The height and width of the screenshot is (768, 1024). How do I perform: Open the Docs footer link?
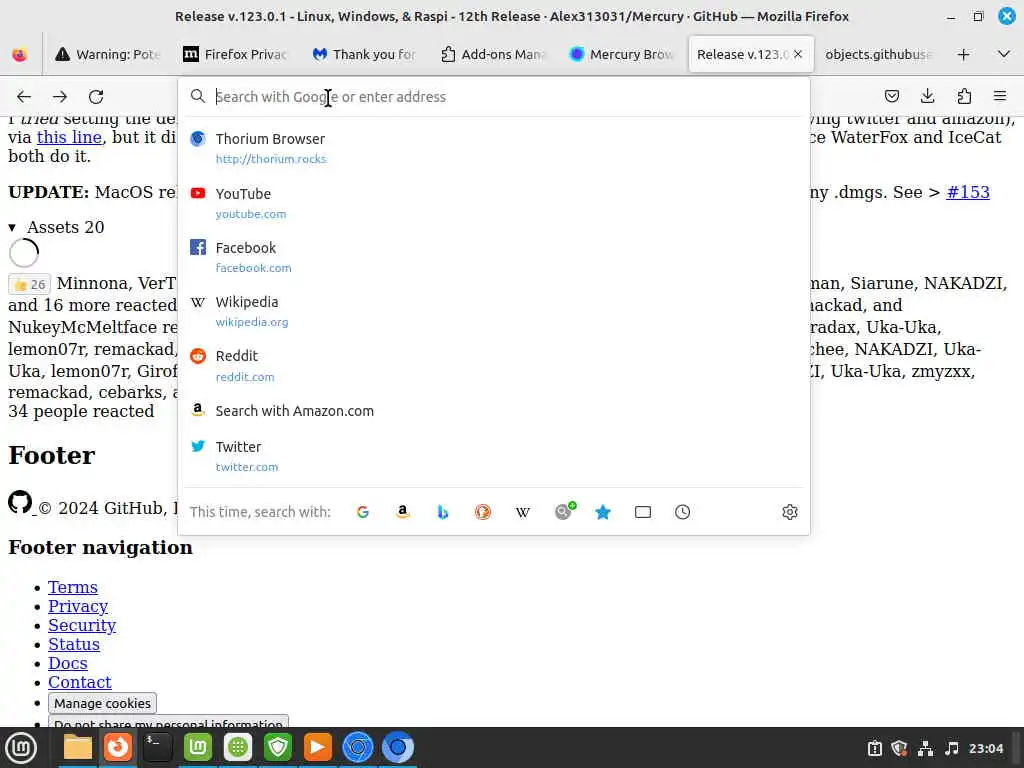pyautogui.click(x=67, y=663)
